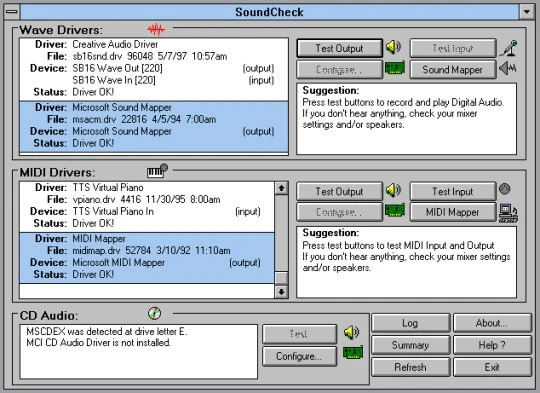Viewport: 540px width, 393px height.
Task: Click the MIDI connector icon beside MIDI Test Input
Action: coord(505,189)
